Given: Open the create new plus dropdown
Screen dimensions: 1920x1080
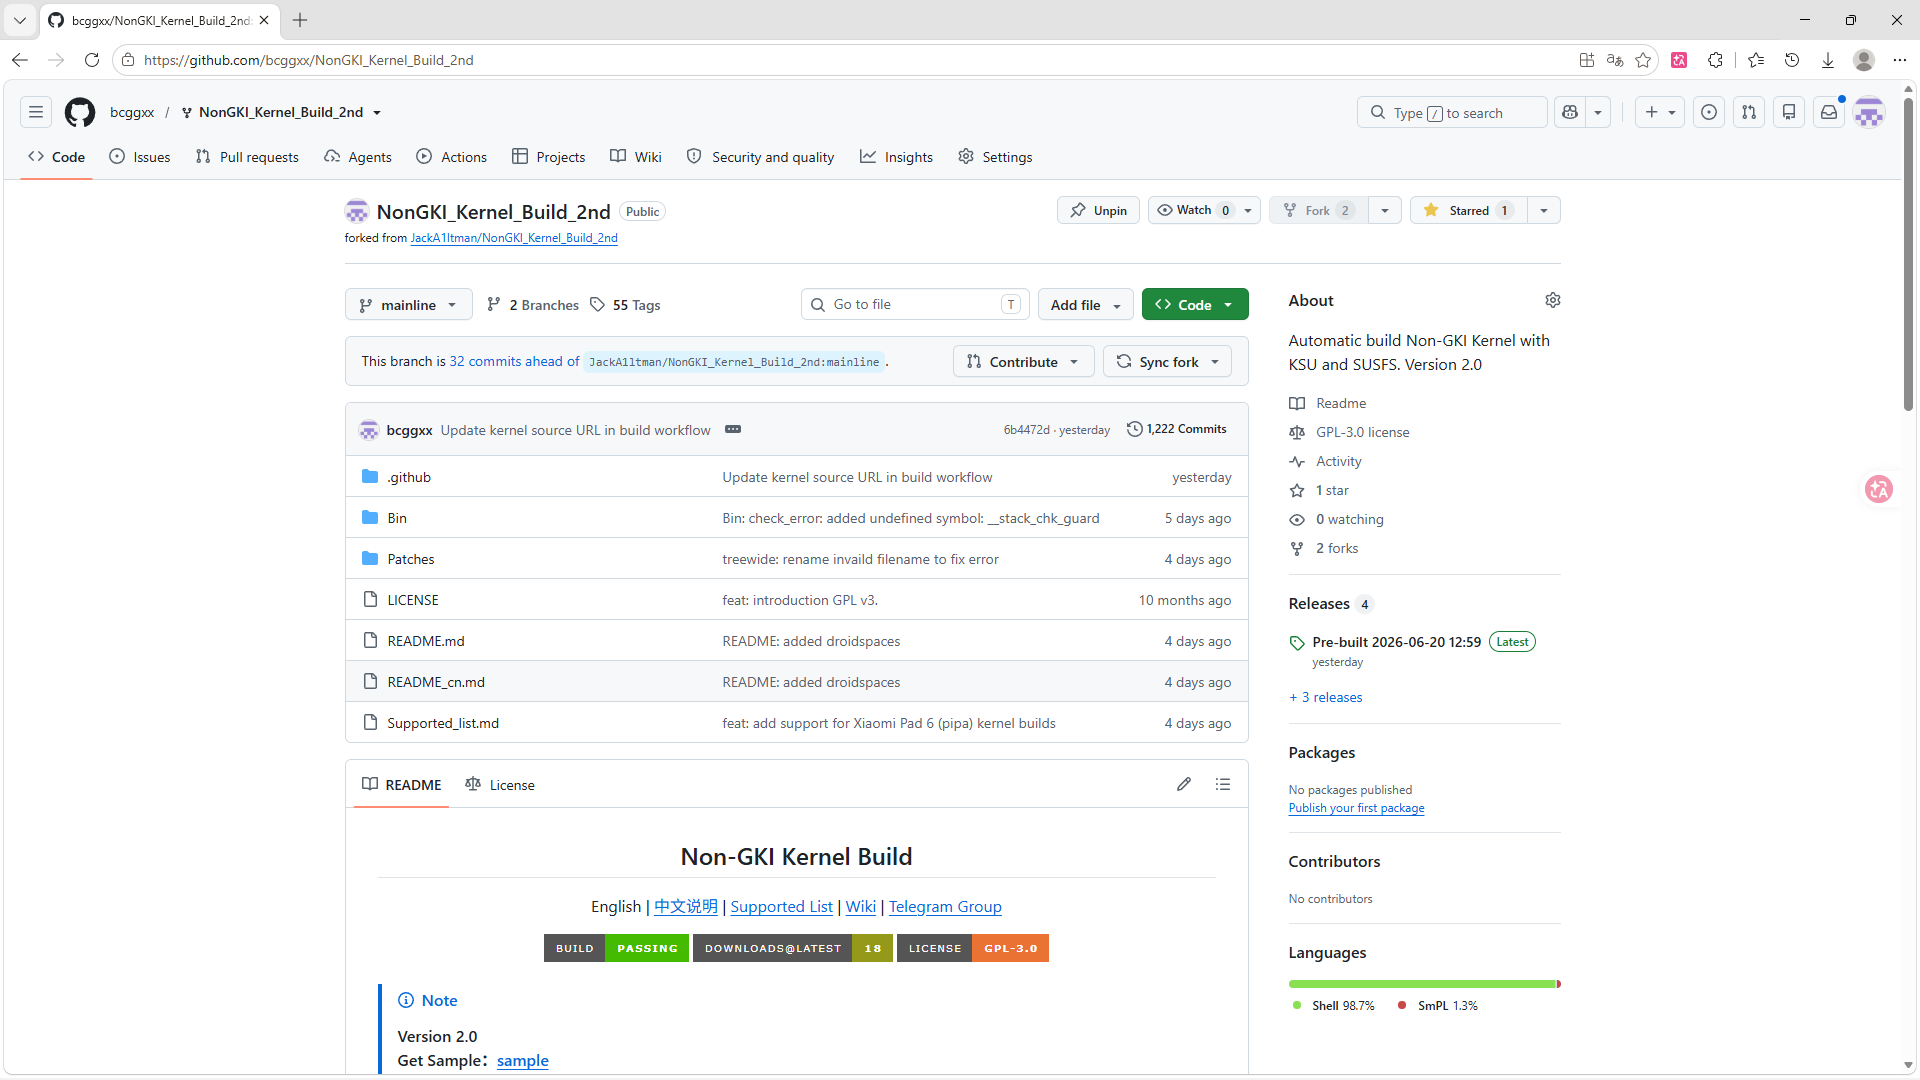Looking at the screenshot, I should (x=1660, y=112).
